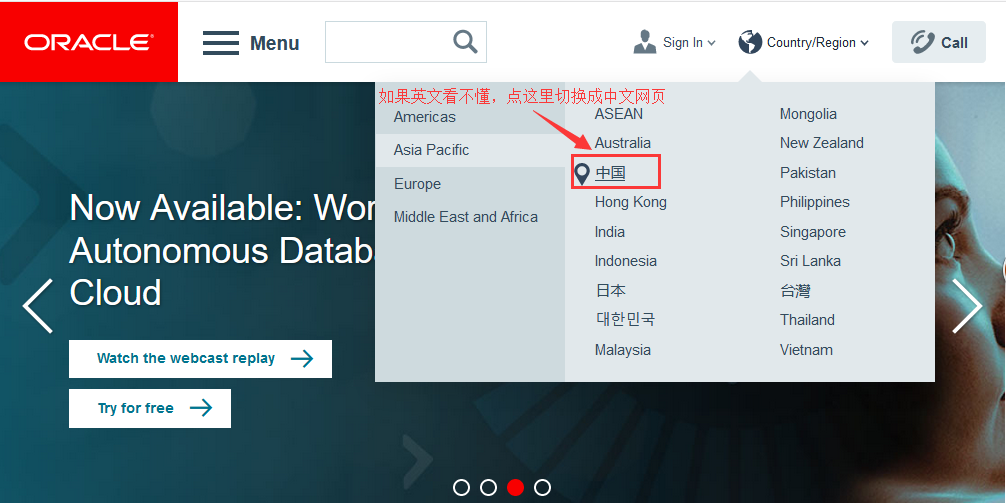Choose Pakistan from the country list
The image size is (1006, 503).
tap(808, 173)
